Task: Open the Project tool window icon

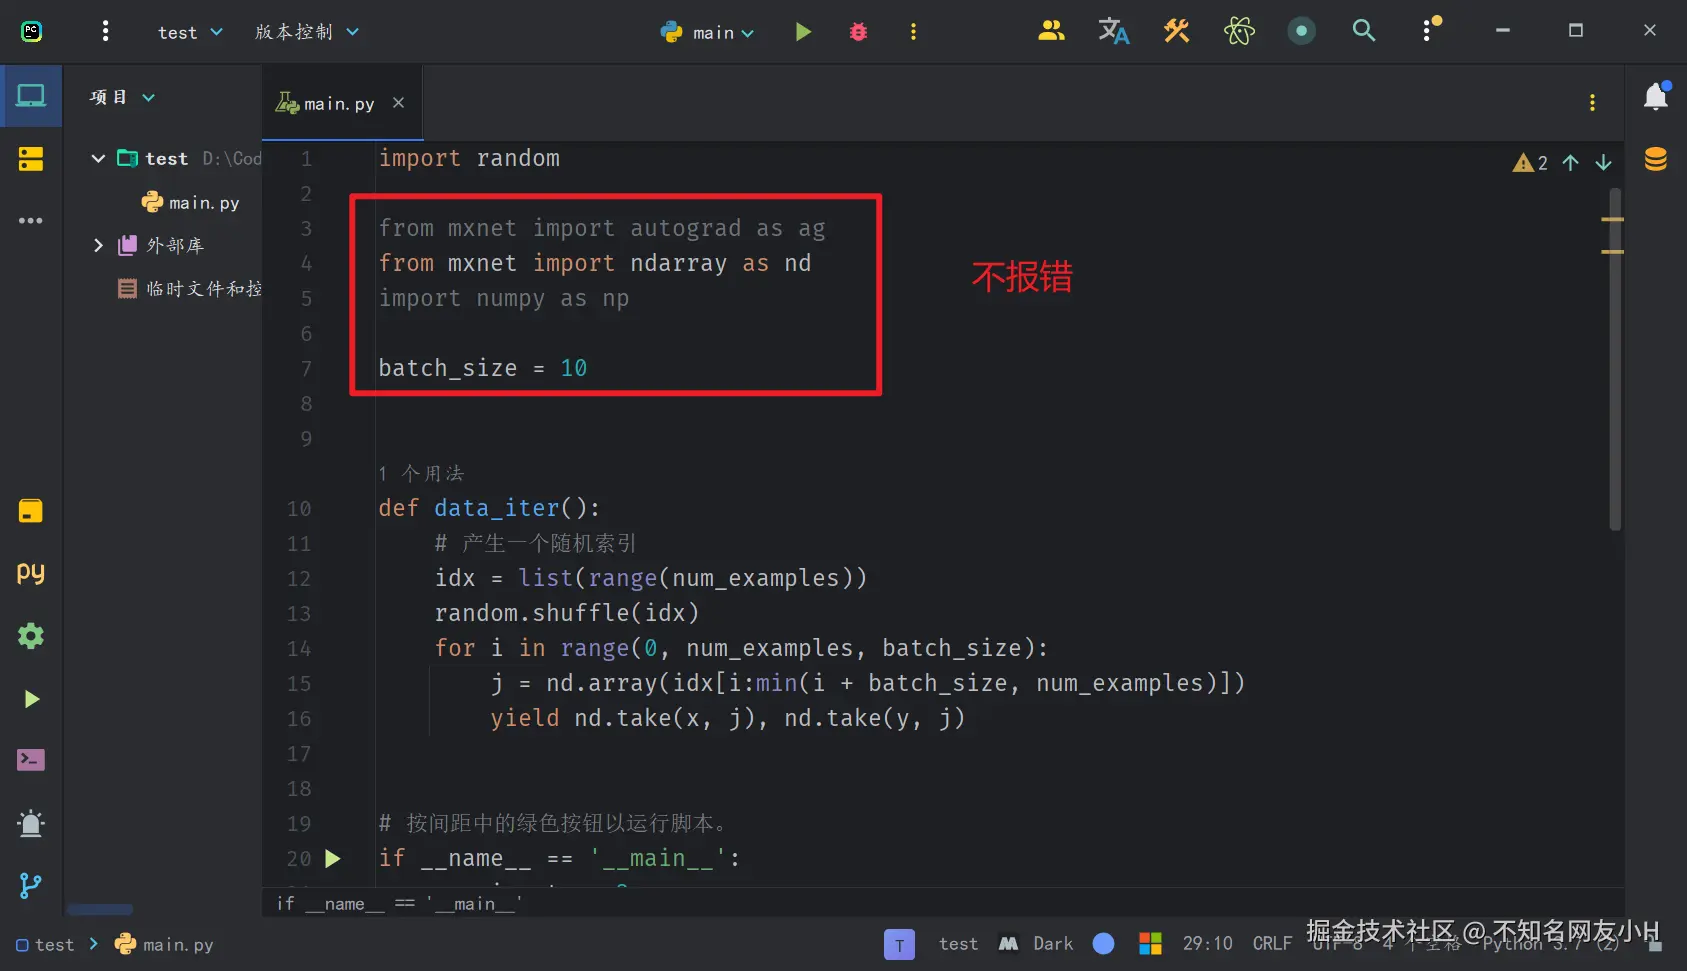Action: 31,97
